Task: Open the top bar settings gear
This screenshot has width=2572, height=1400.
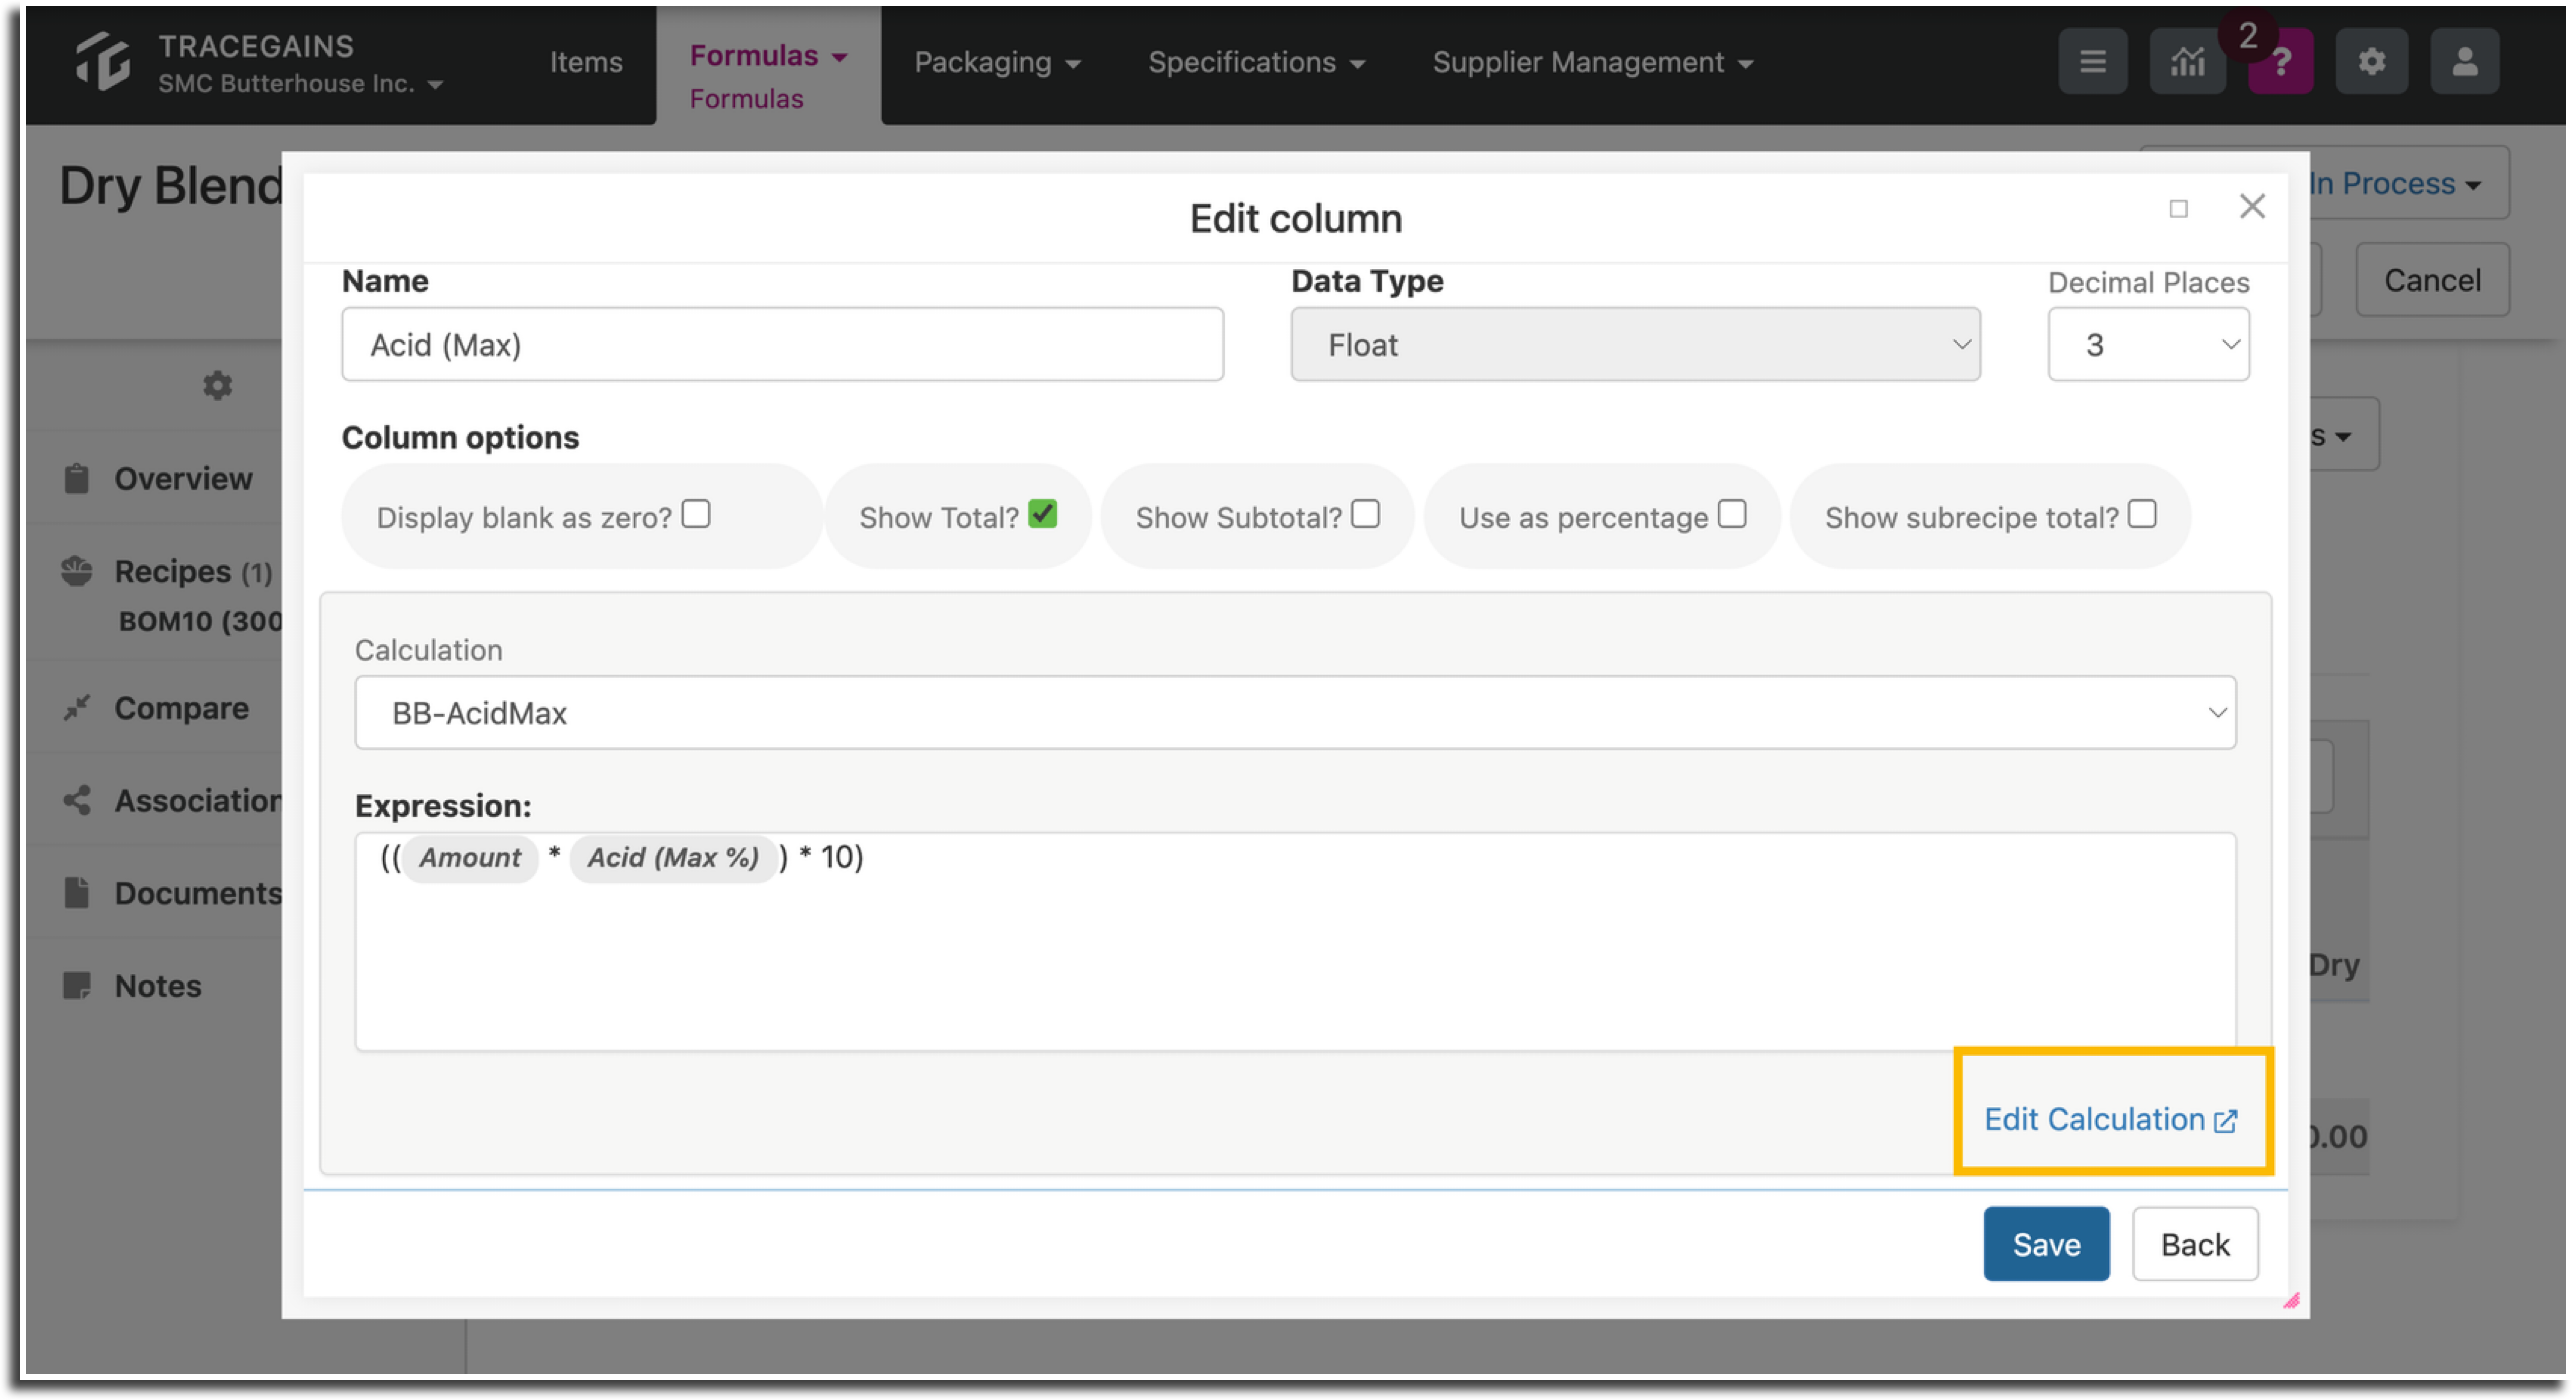Action: click(2371, 62)
